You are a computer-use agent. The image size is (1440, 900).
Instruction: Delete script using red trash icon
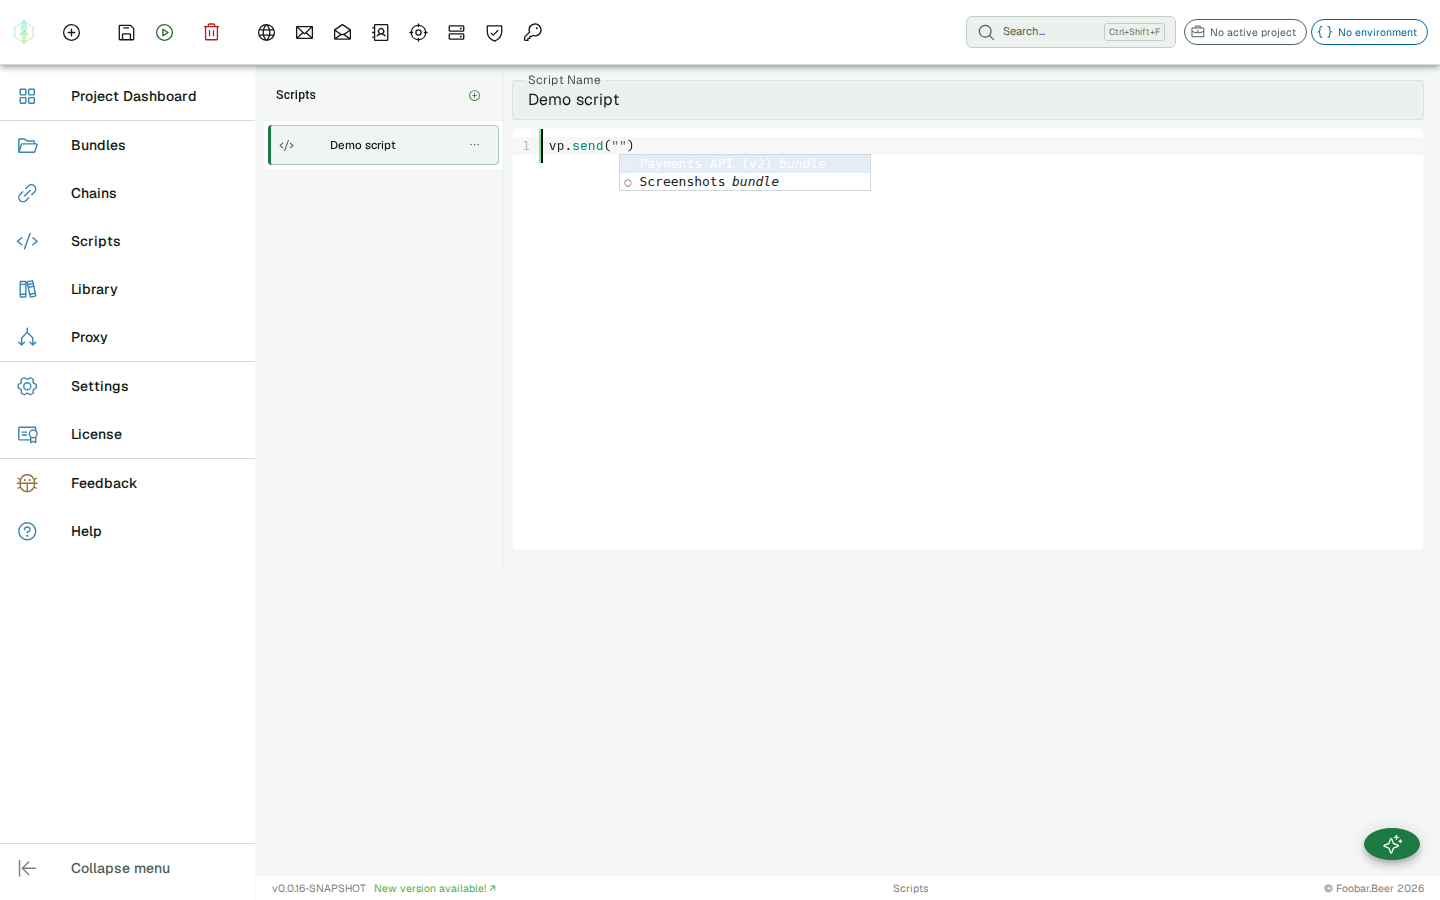(x=211, y=32)
